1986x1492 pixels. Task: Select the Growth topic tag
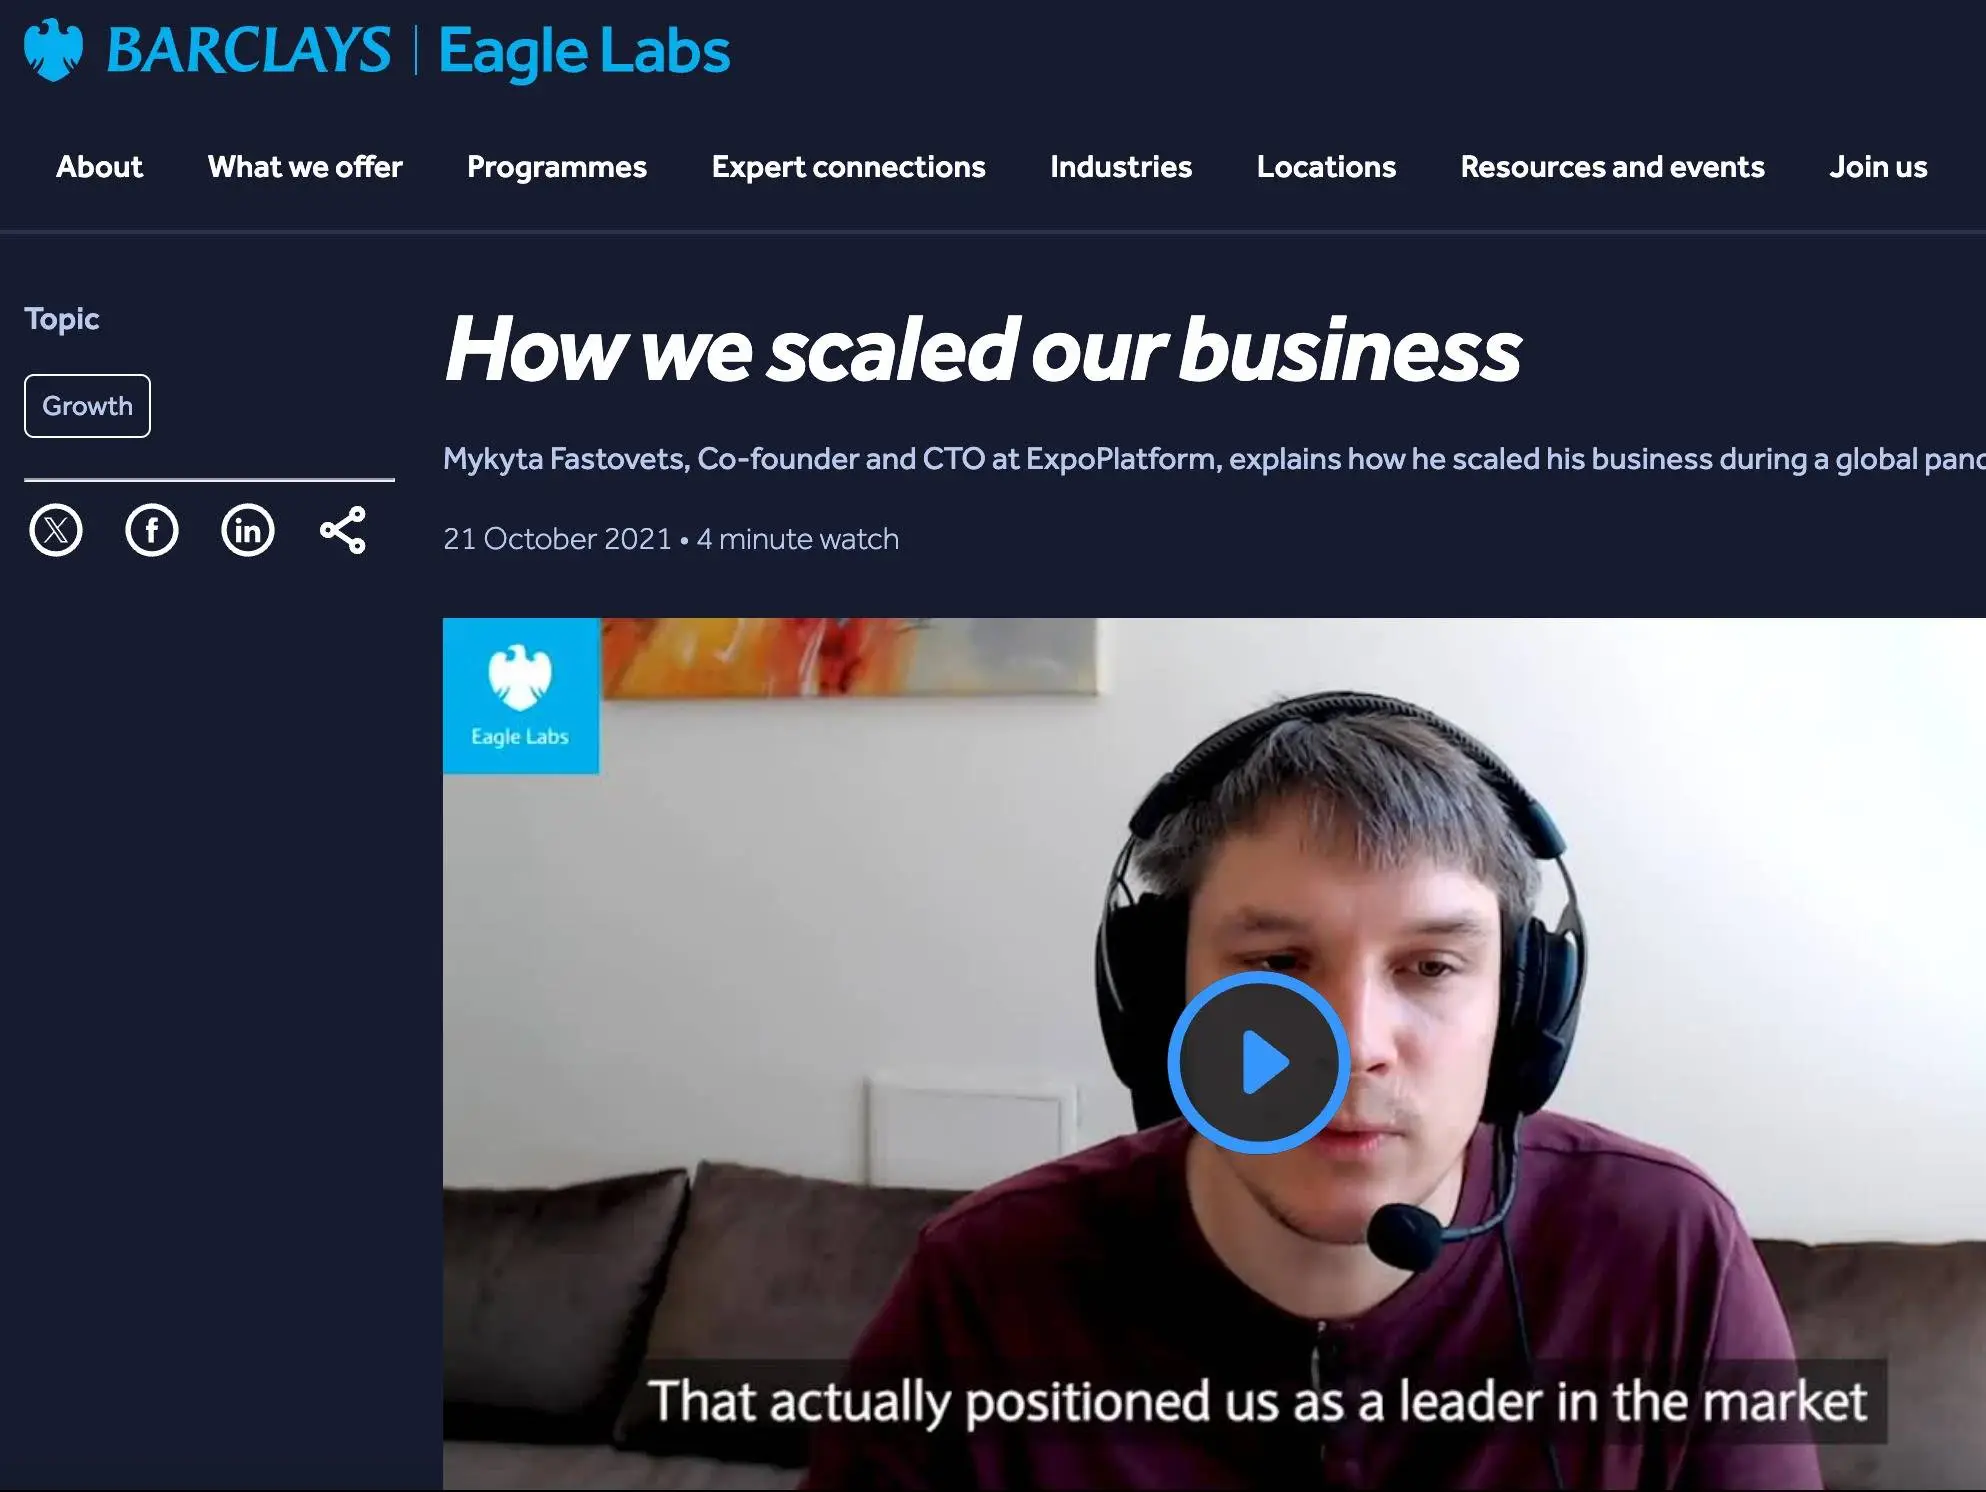pos(87,406)
